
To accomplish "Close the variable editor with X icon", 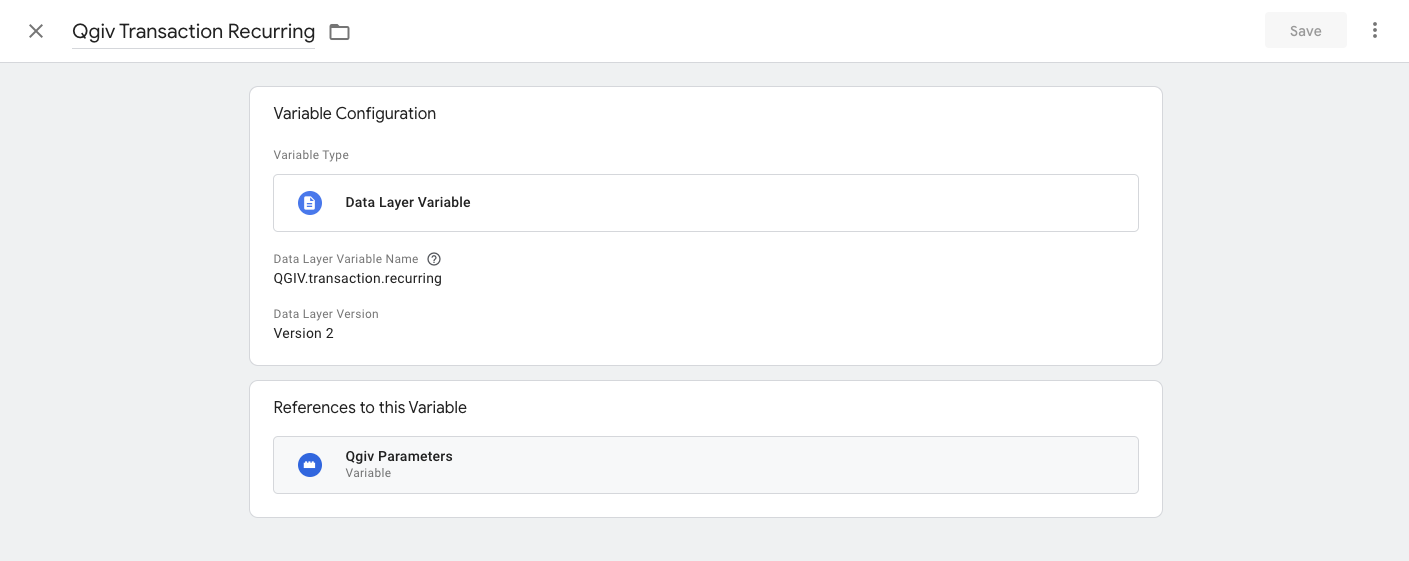I will coord(36,31).
